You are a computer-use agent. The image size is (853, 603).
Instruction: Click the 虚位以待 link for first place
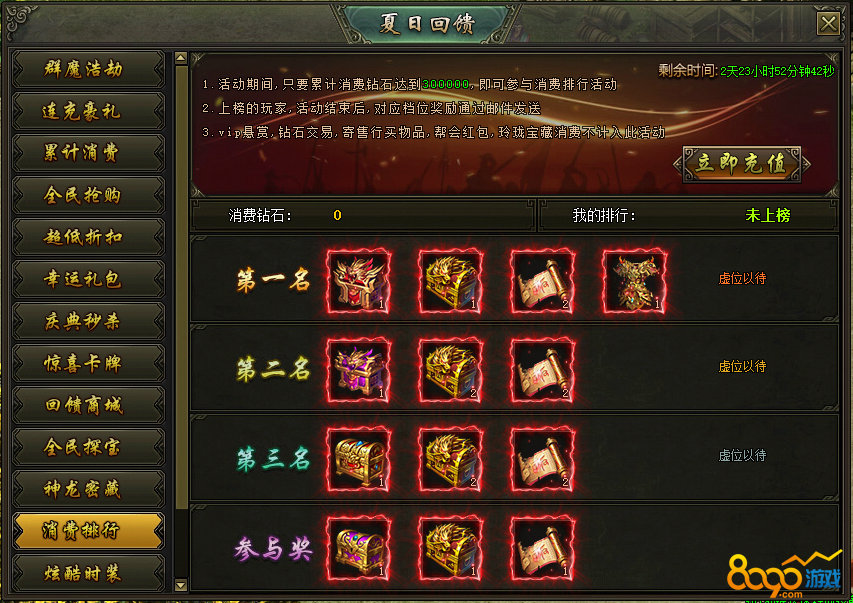click(x=742, y=279)
